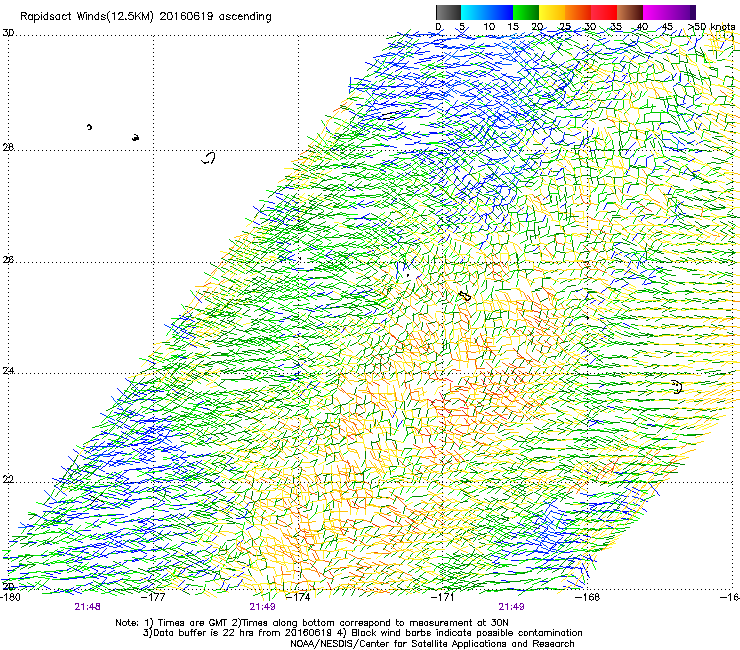Click the "21:49" time between -171 and -168
740x650 pixels.
pos(512,607)
